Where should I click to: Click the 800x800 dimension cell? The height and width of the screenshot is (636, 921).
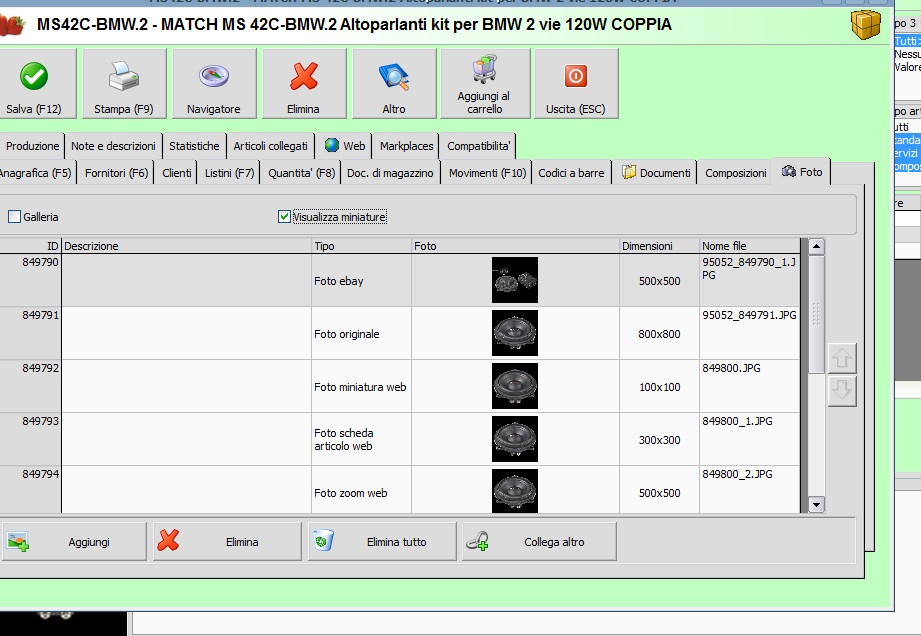coord(659,334)
